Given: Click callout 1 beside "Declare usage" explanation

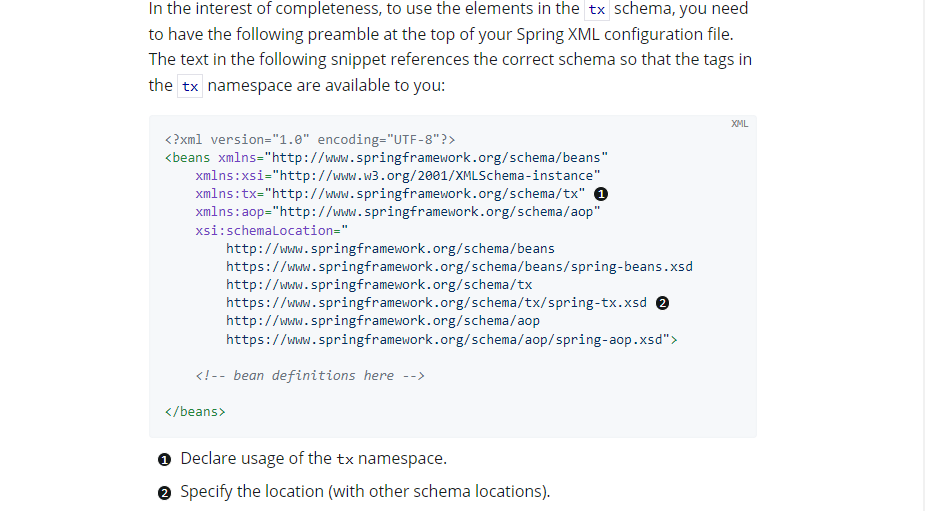Looking at the screenshot, I should point(165,459).
